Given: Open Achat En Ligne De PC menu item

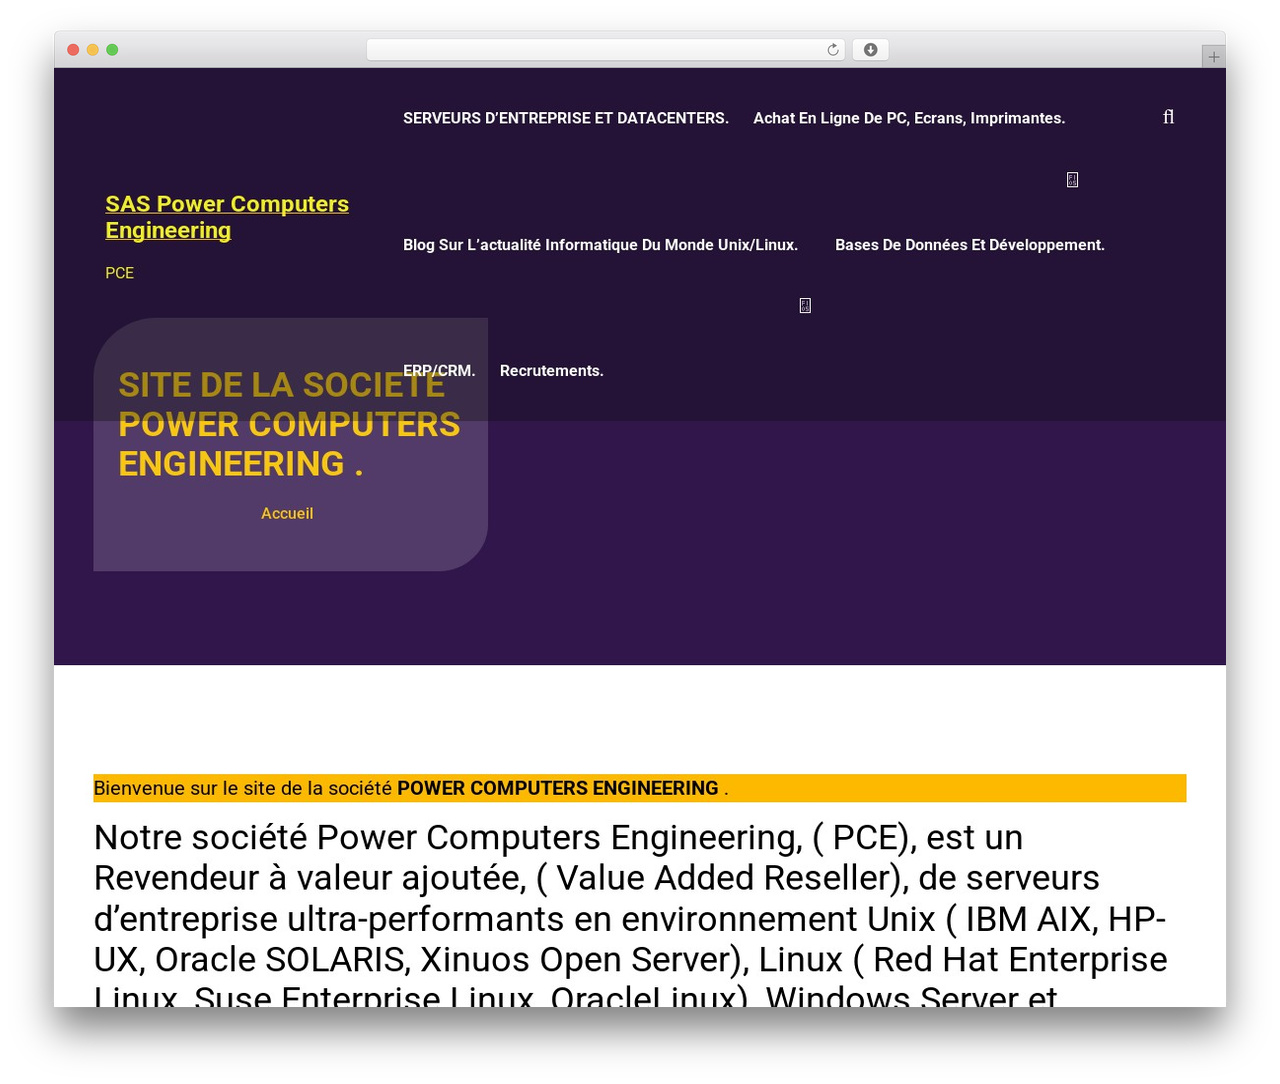Looking at the screenshot, I should pyautogui.click(x=909, y=118).
